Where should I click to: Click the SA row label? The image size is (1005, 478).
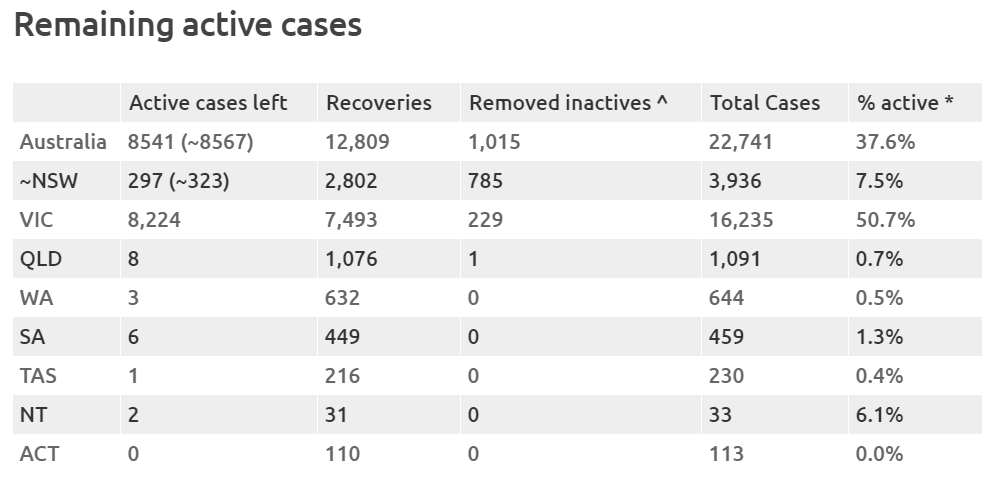tap(32, 337)
